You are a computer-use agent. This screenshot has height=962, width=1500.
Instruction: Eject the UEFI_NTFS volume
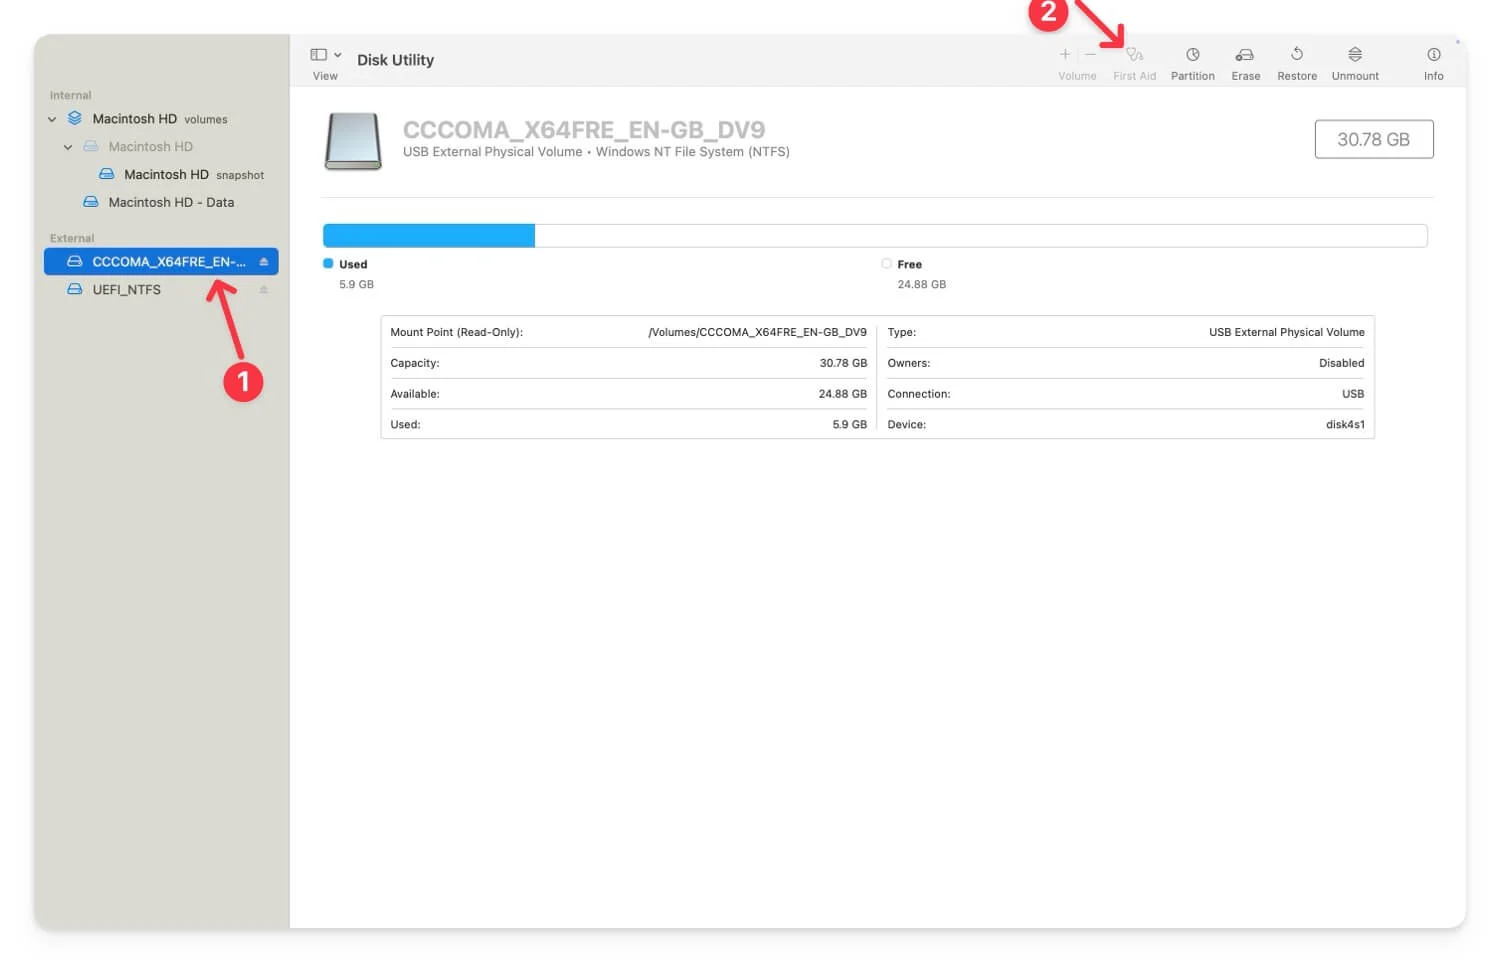(x=264, y=290)
